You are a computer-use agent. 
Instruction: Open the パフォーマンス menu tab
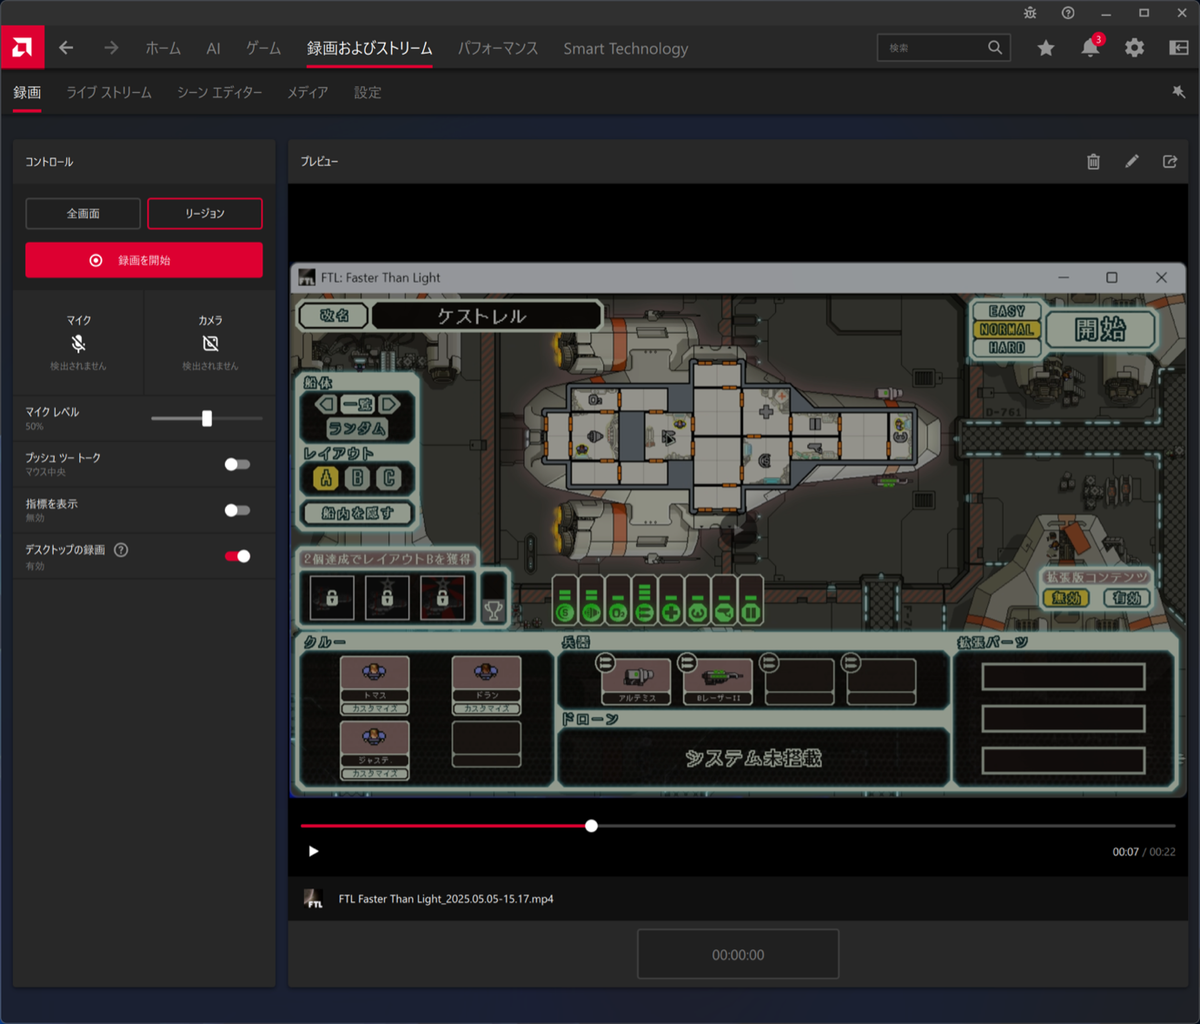[498, 48]
